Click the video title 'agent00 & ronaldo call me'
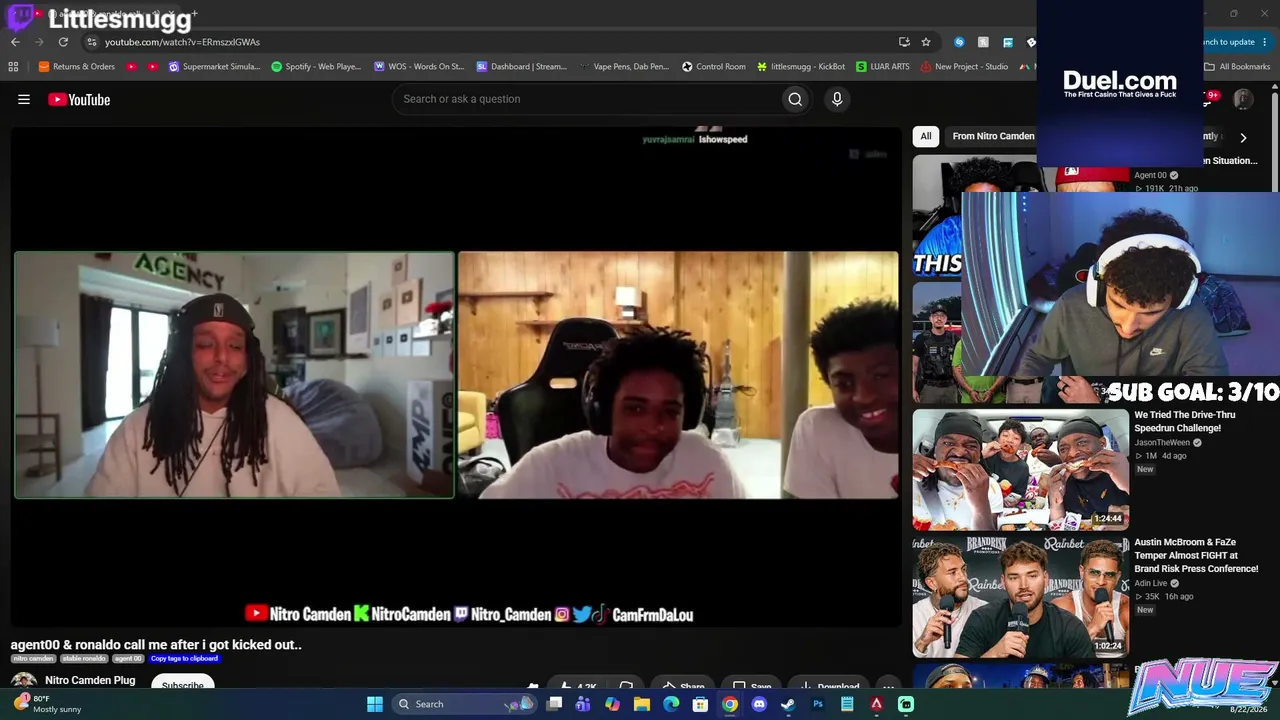 click(x=156, y=645)
